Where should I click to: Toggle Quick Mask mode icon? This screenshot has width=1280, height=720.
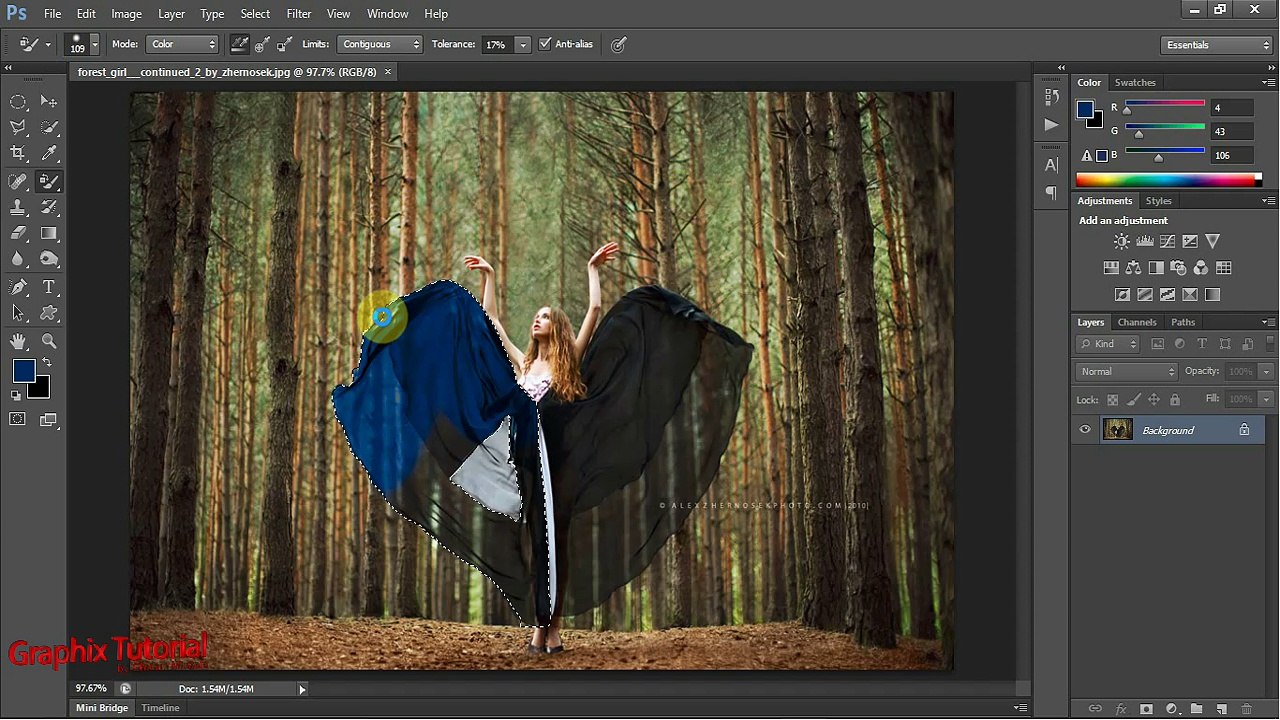[x=18, y=419]
